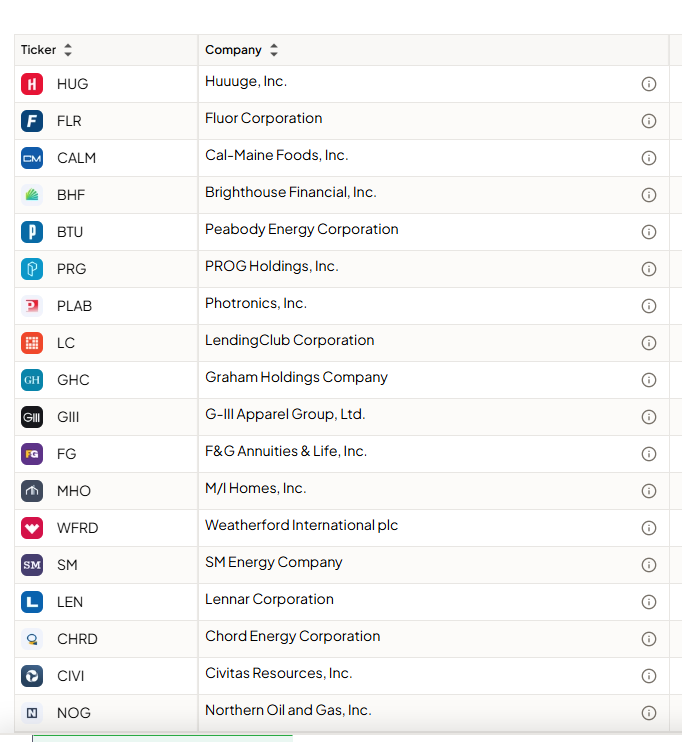Viewport: 682px width, 742px height.
Task: Click the SM ticker logo
Action: tap(32, 565)
